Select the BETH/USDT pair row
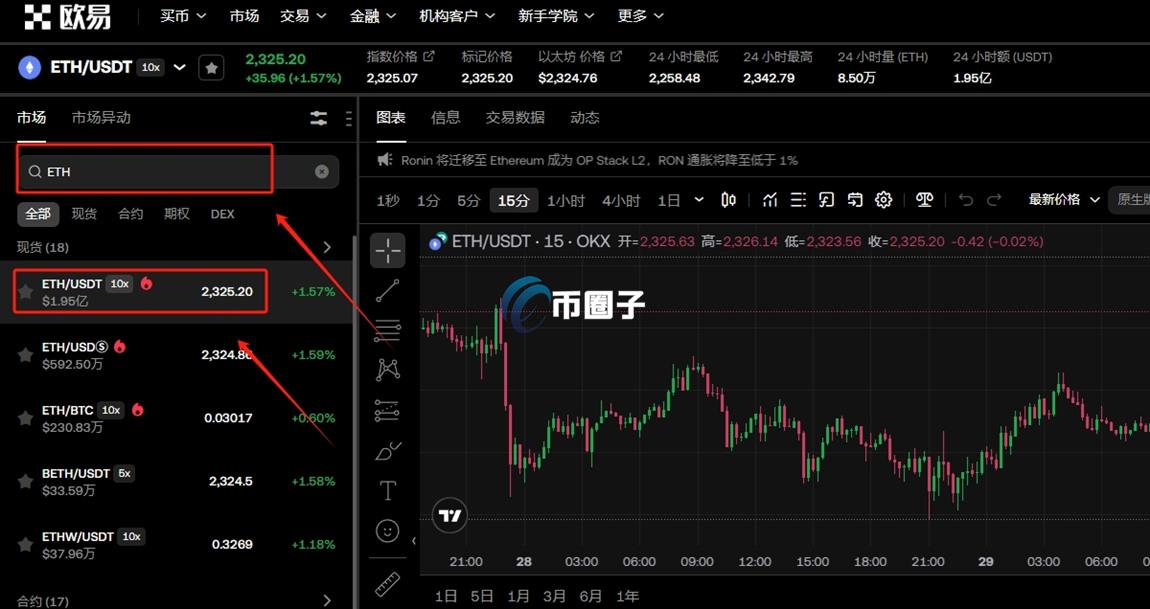 (x=178, y=481)
